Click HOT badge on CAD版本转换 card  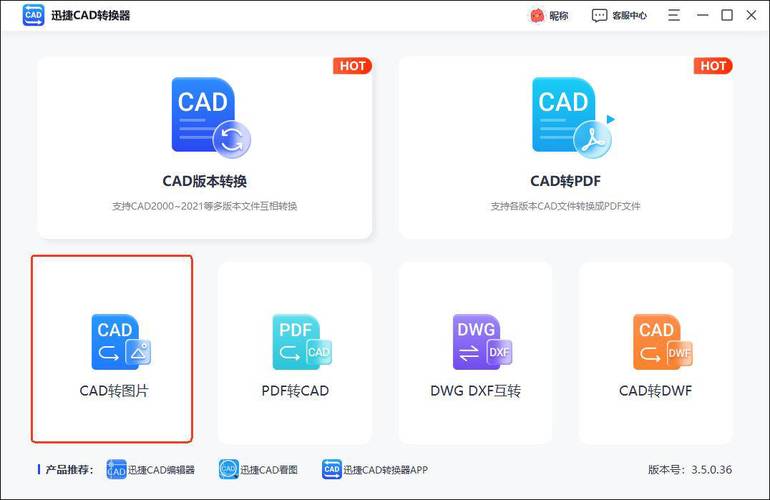(353, 66)
